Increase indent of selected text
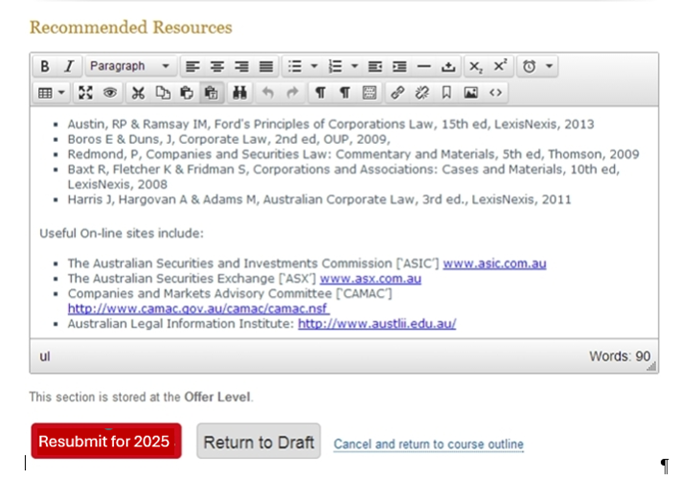Screen dimensions: 680x480 399,66
